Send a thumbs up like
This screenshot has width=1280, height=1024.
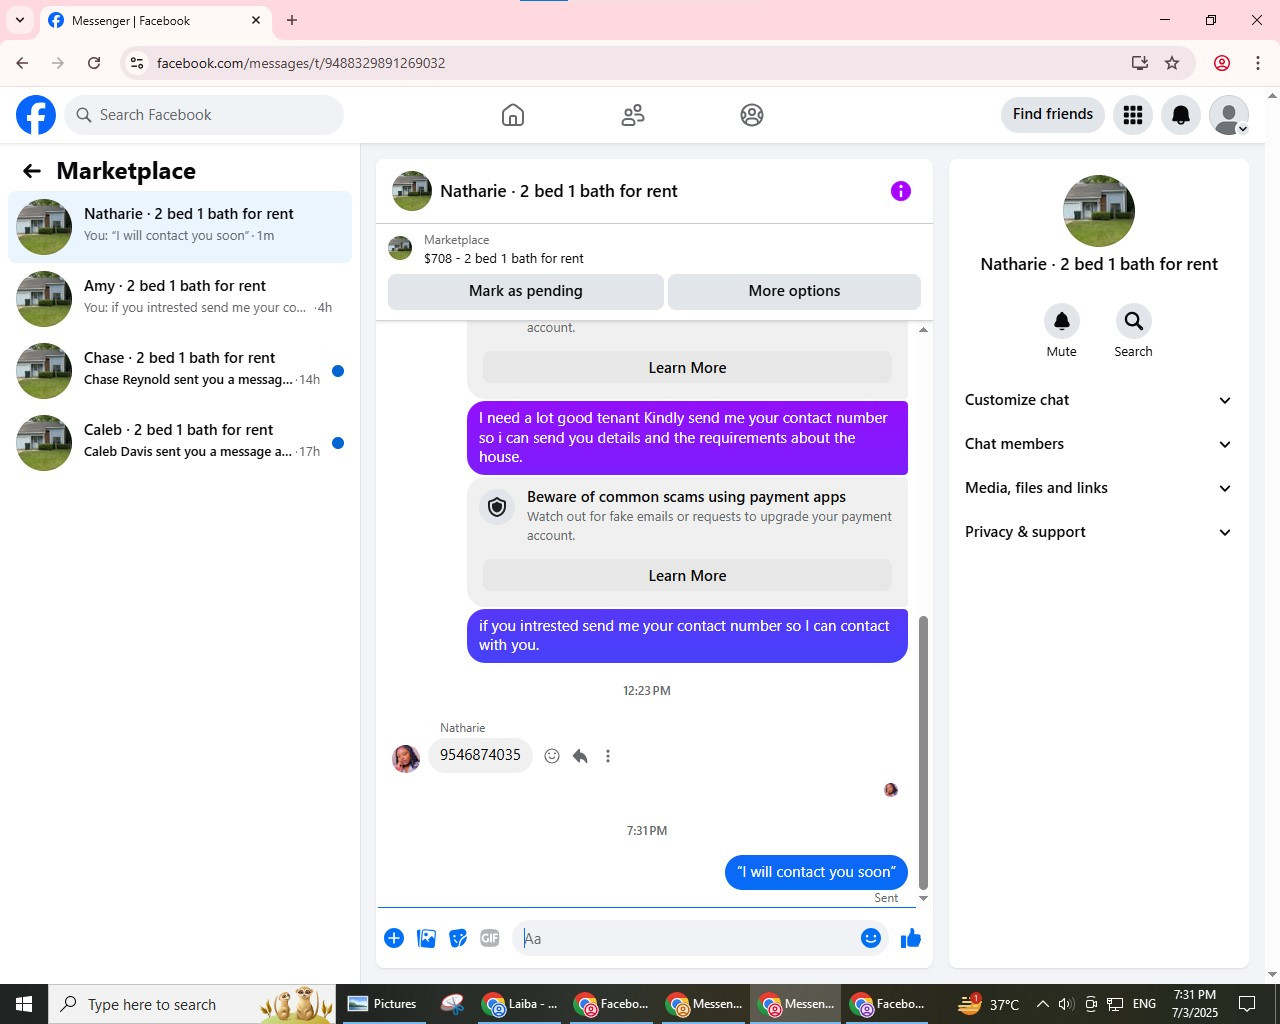point(911,938)
